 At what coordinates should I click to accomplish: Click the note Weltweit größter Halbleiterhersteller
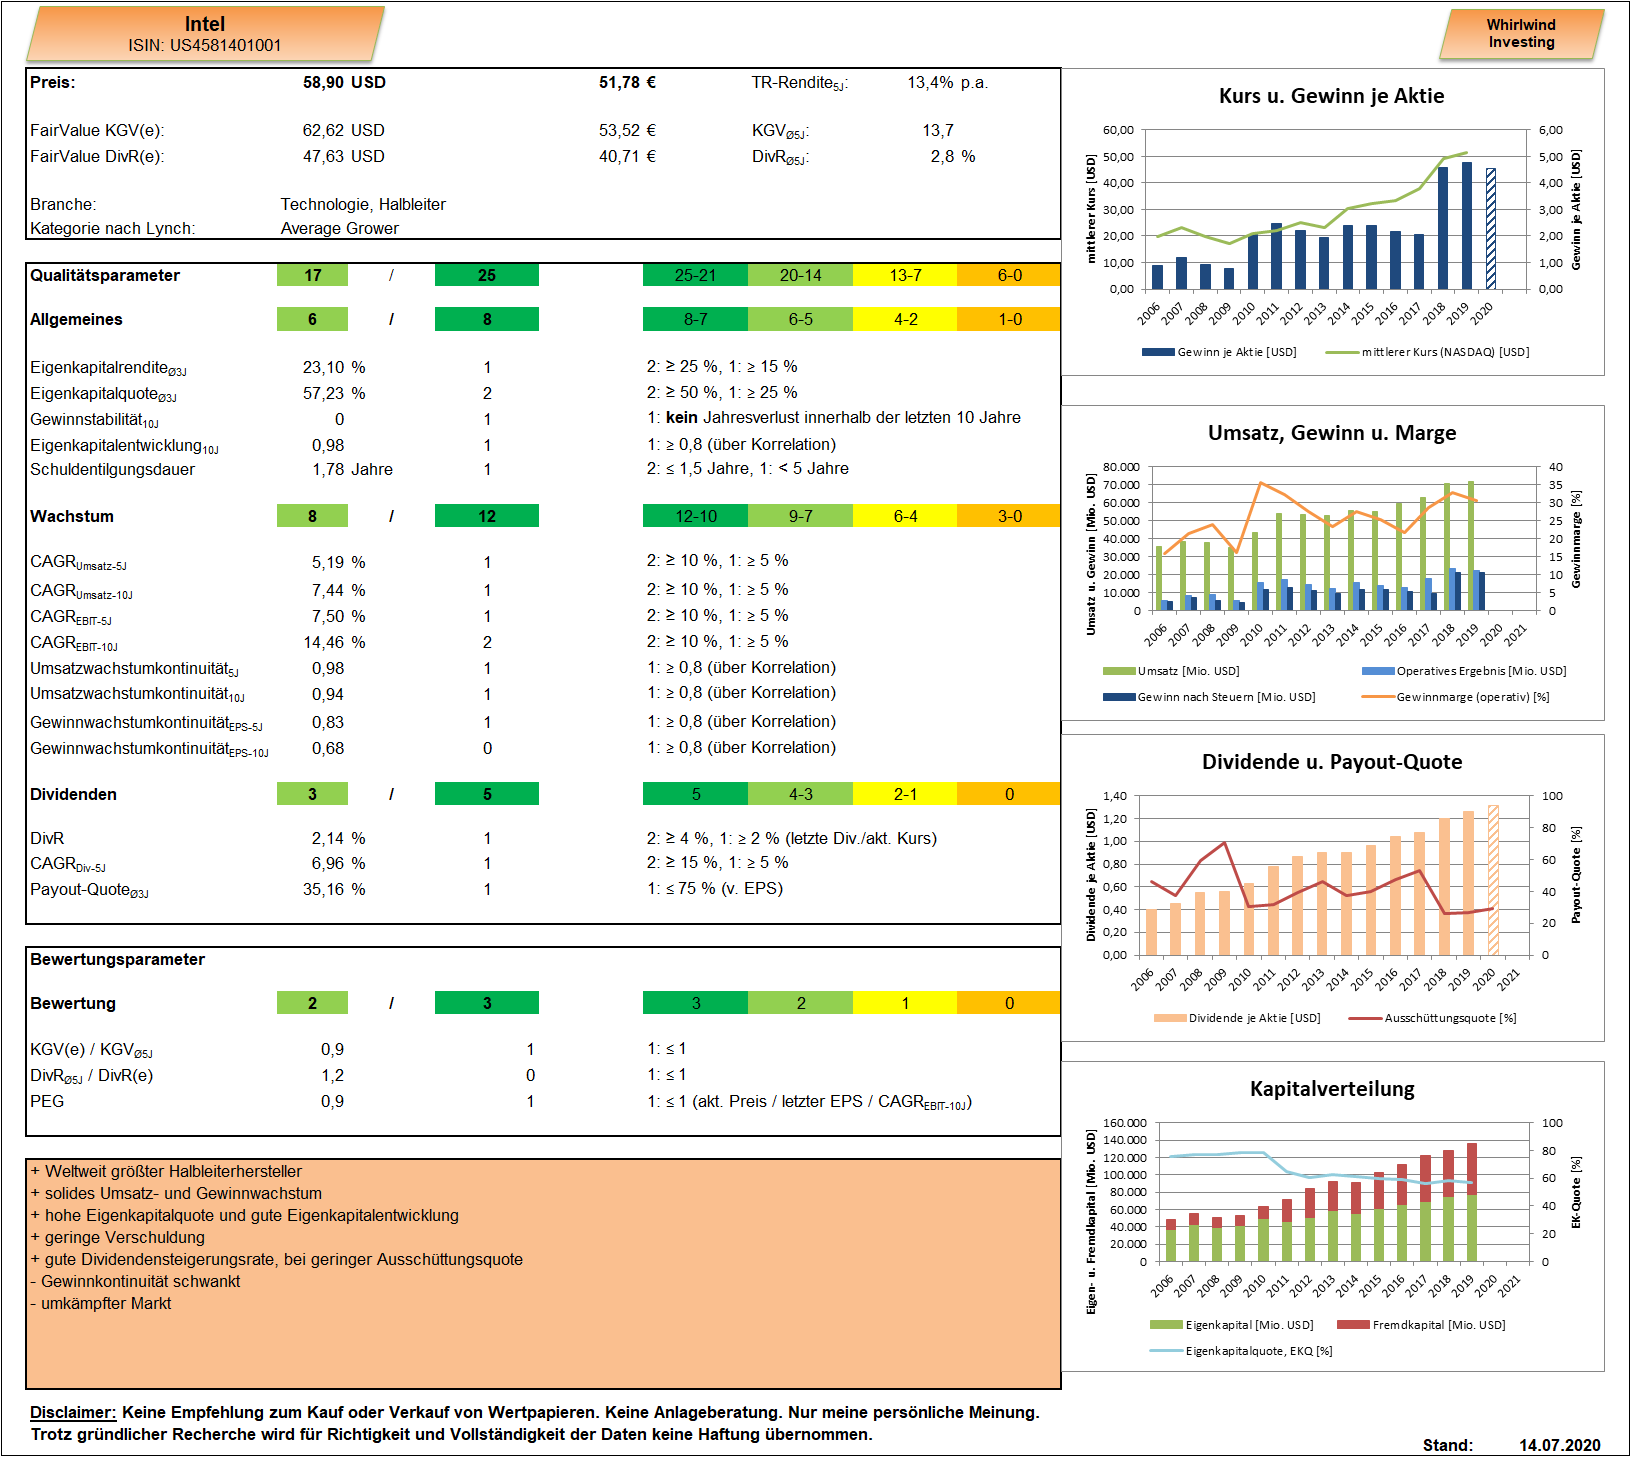pyautogui.click(x=166, y=1171)
